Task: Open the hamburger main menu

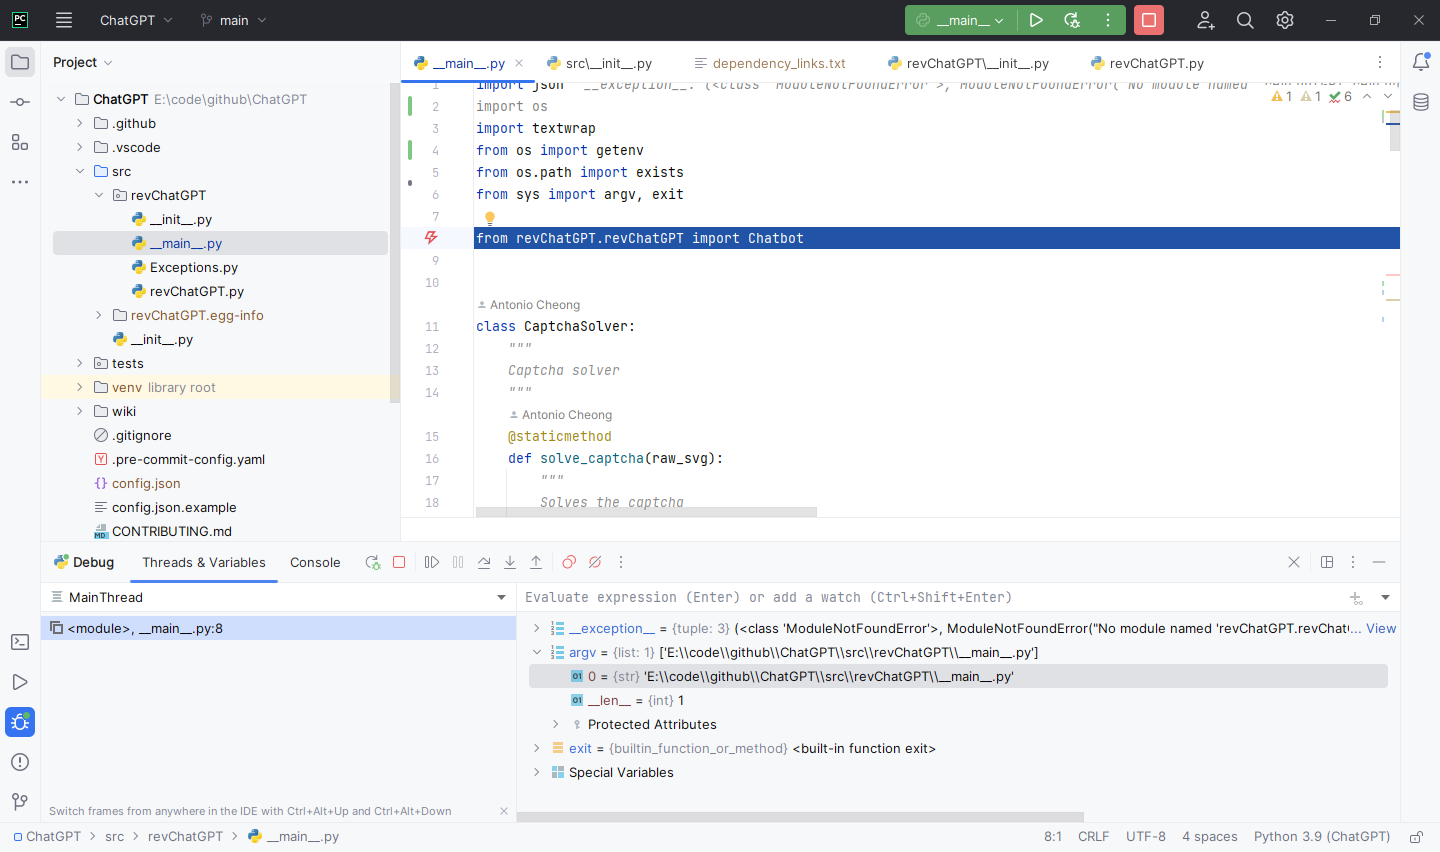Action: pyautogui.click(x=63, y=20)
